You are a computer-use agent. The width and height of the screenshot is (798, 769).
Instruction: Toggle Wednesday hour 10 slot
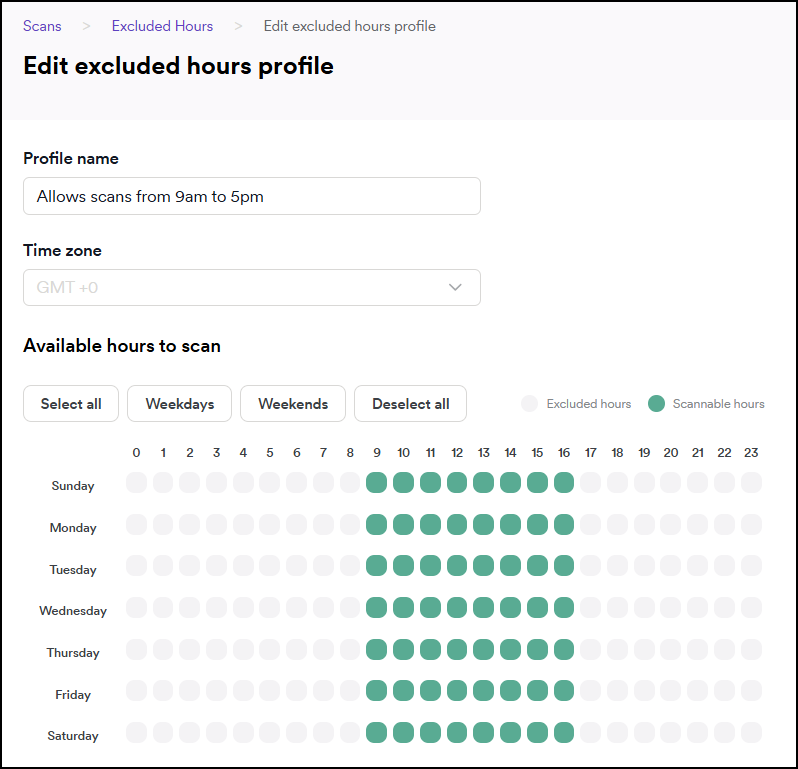(x=404, y=607)
